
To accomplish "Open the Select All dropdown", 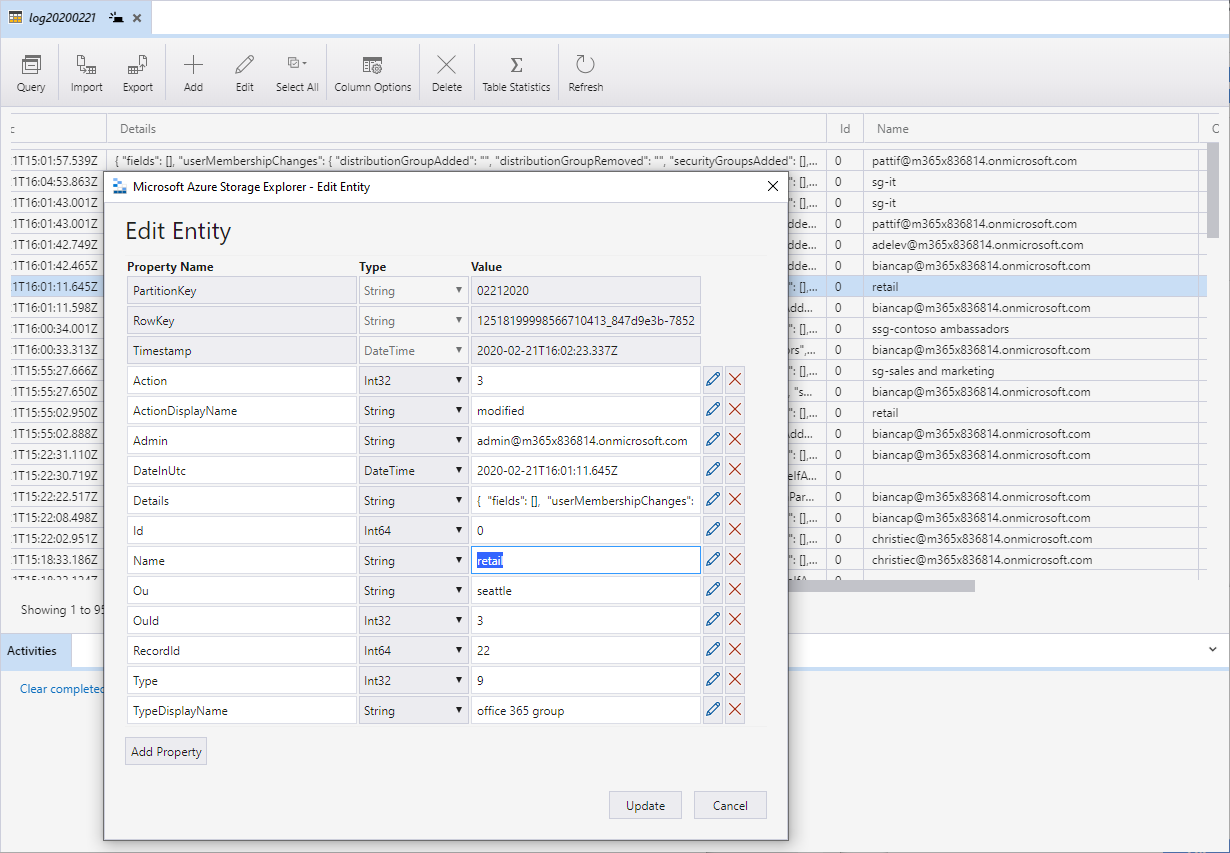I will click(297, 73).
